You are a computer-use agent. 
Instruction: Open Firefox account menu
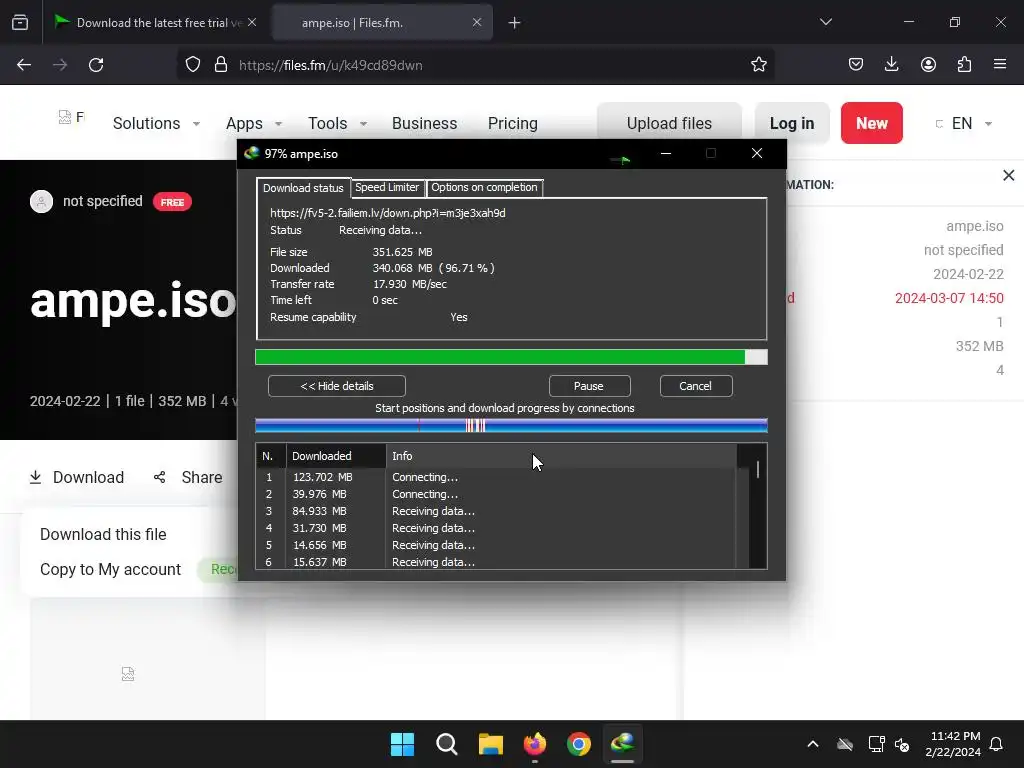pos(928,65)
